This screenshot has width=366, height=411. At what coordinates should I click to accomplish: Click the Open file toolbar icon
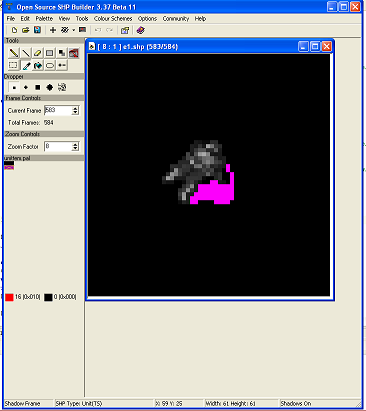coord(26,30)
